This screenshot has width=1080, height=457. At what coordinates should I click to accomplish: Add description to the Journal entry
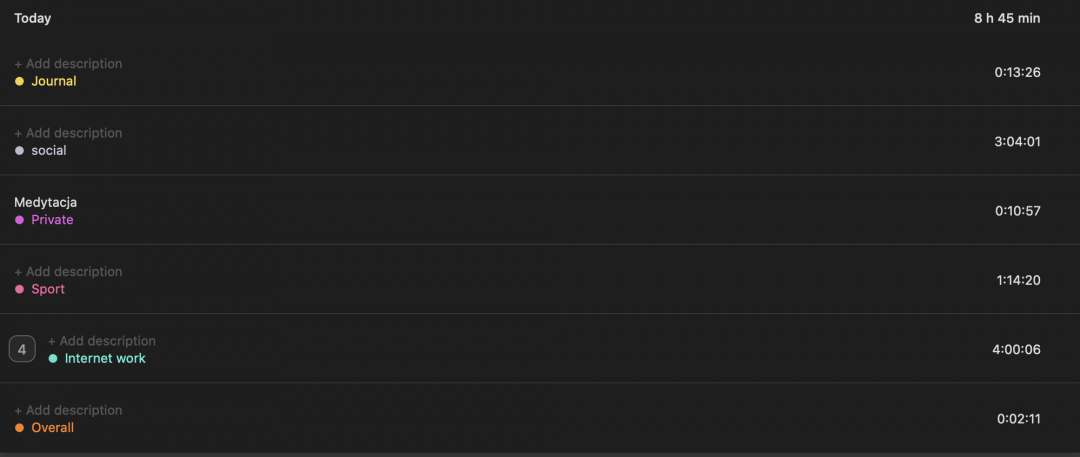click(68, 64)
